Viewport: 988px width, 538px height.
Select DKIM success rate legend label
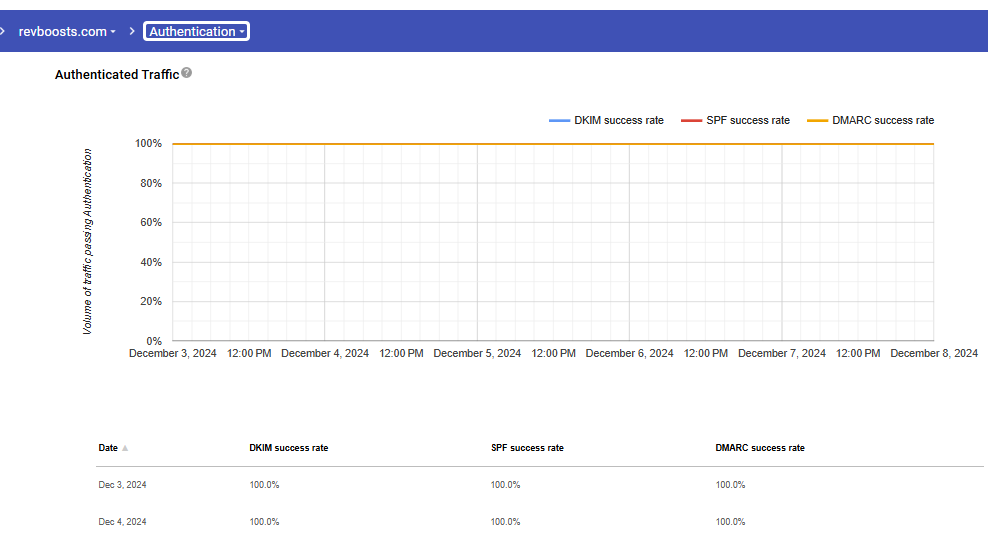pos(618,121)
